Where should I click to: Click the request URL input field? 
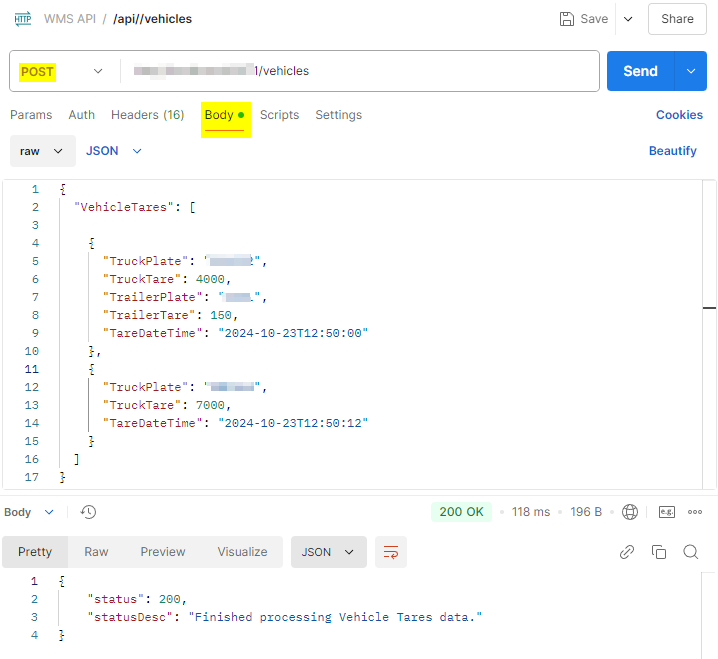359,71
